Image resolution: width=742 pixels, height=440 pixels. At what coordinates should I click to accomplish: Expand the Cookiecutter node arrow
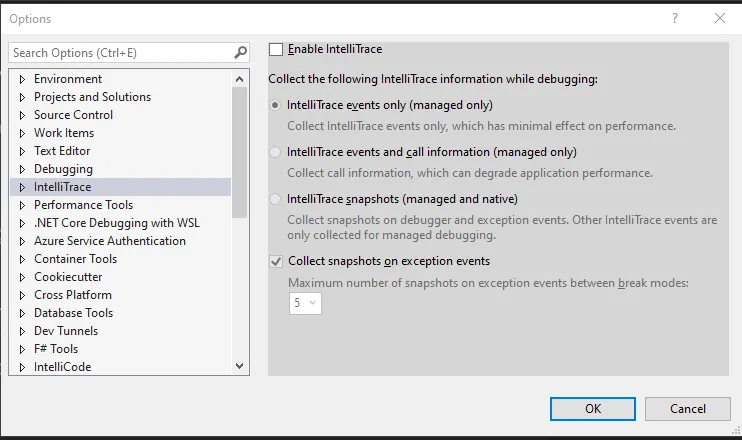tap(22, 277)
